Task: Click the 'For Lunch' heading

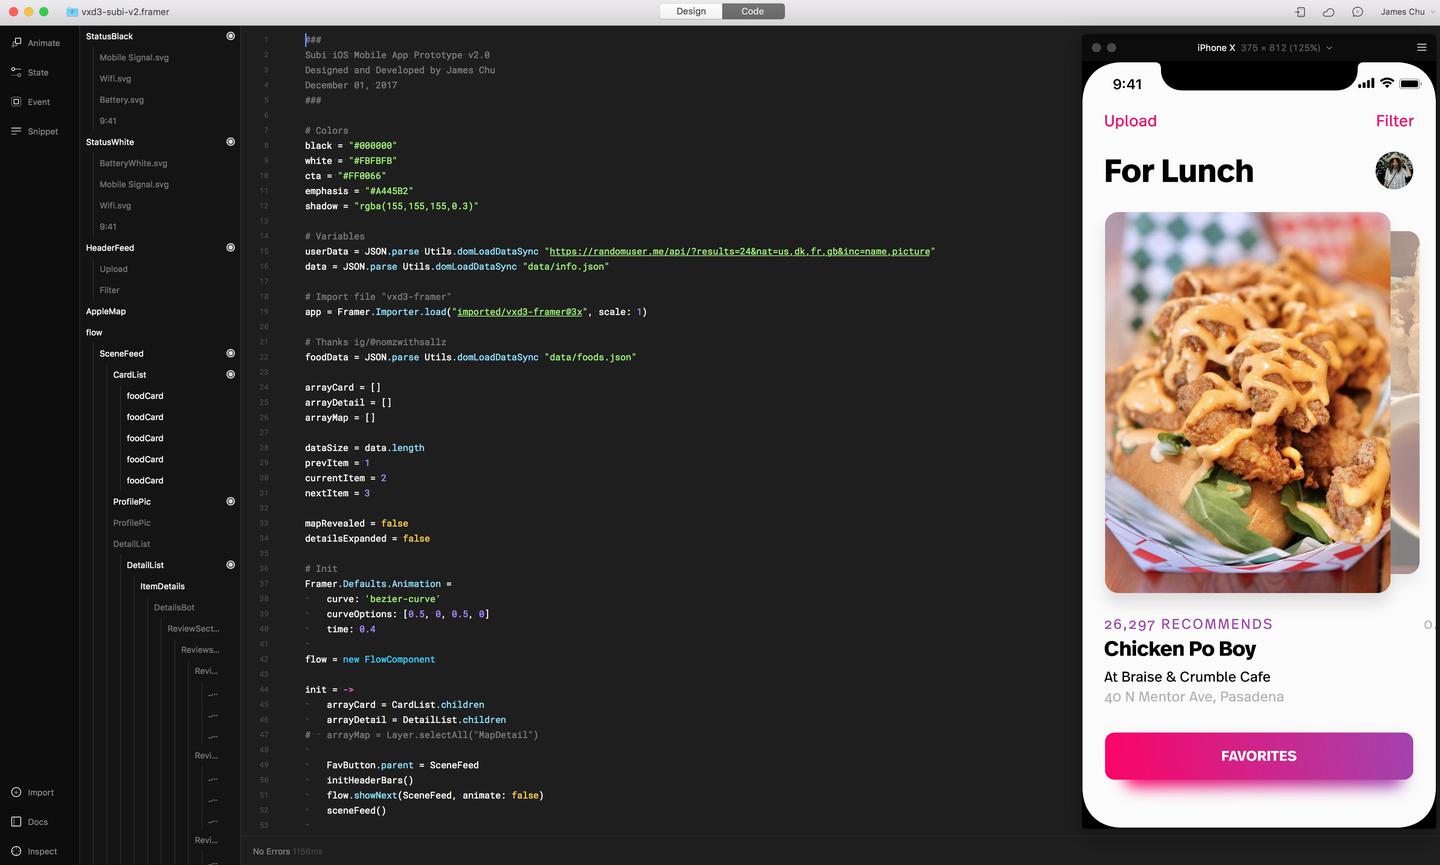Action: tap(1179, 171)
